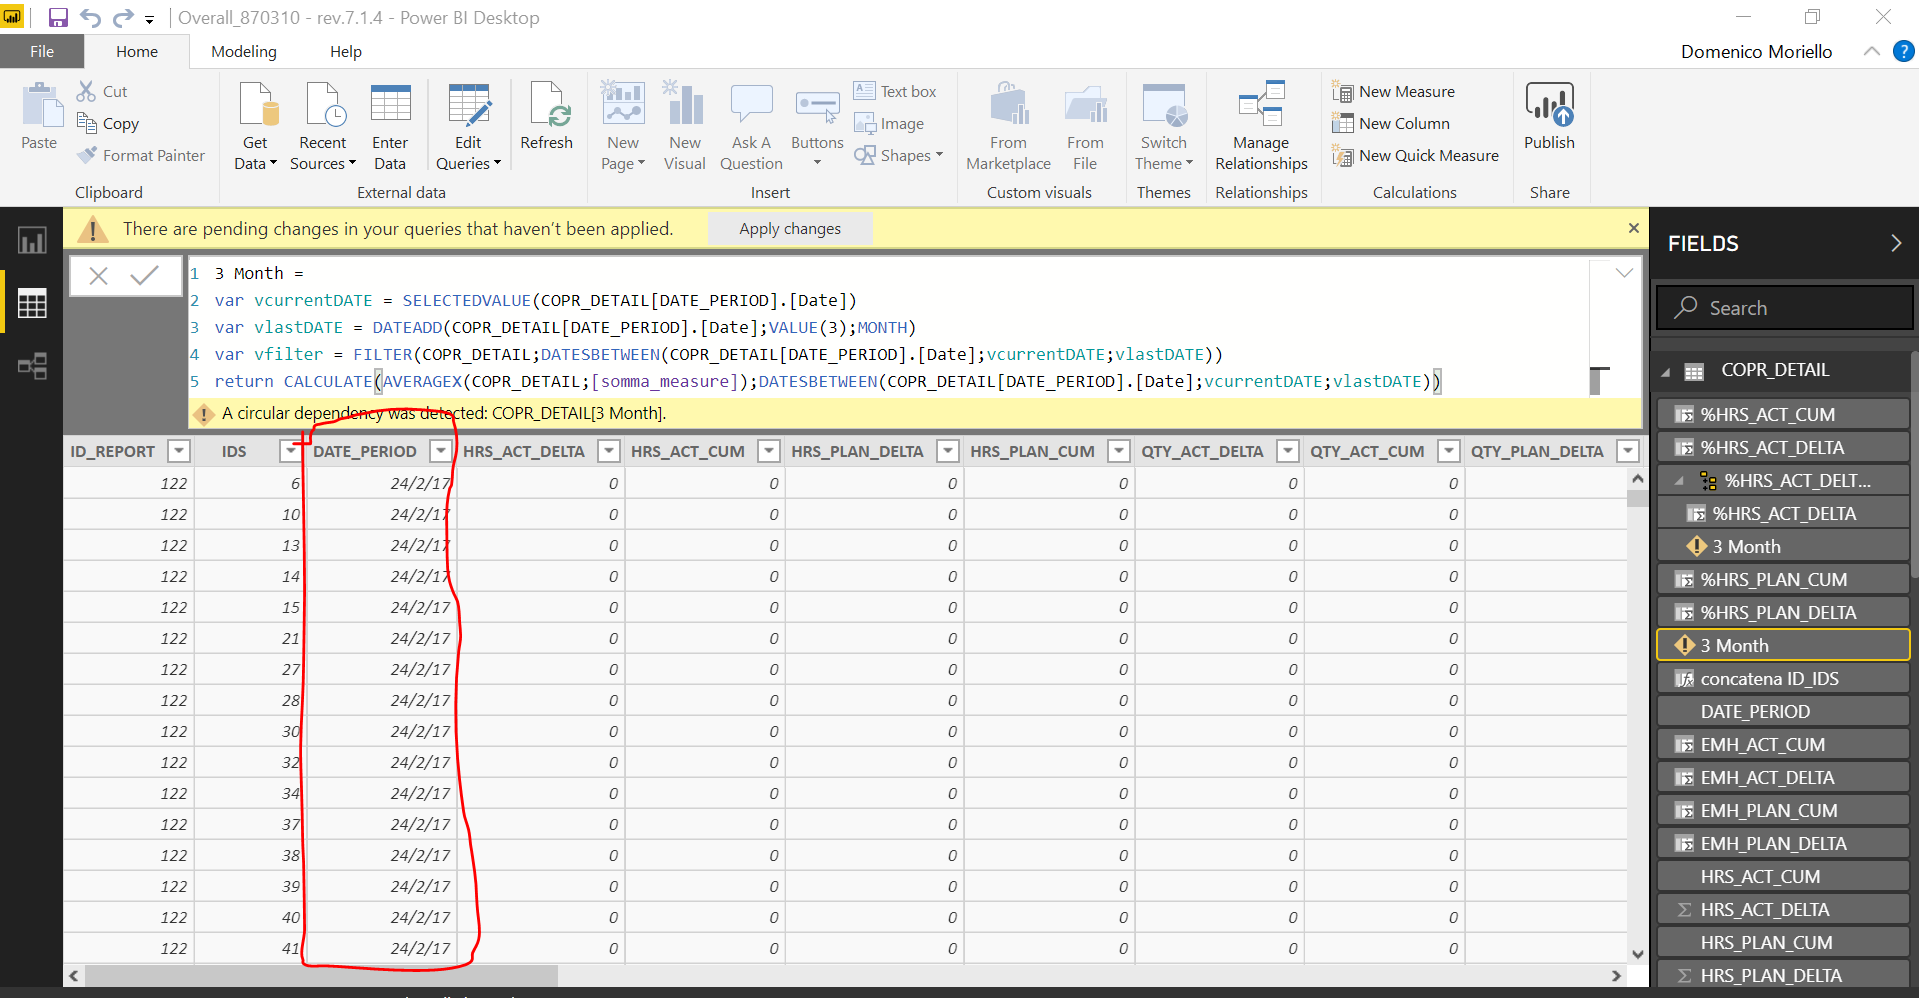Save the file from quick access toolbar

click(x=57, y=17)
